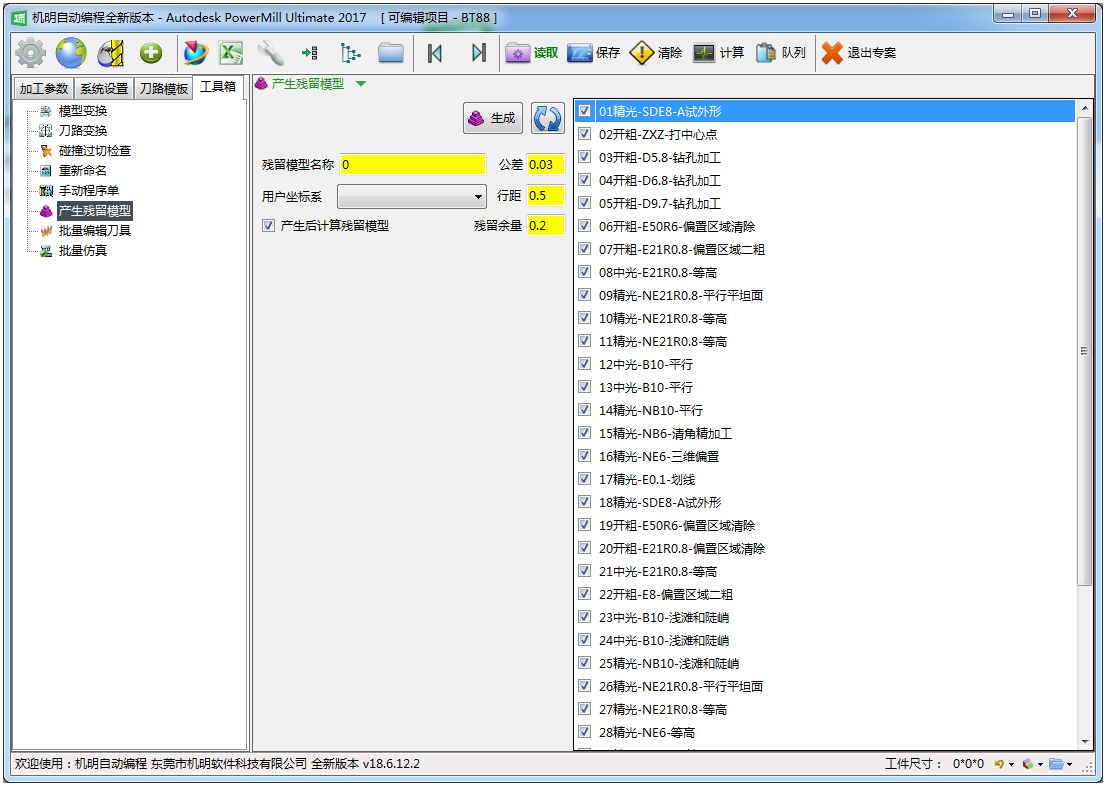The width and height of the screenshot is (1108, 789).
Task: Click the scroll-up arrow of toolpath list
Action: pyautogui.click(x=1085, y=109)
